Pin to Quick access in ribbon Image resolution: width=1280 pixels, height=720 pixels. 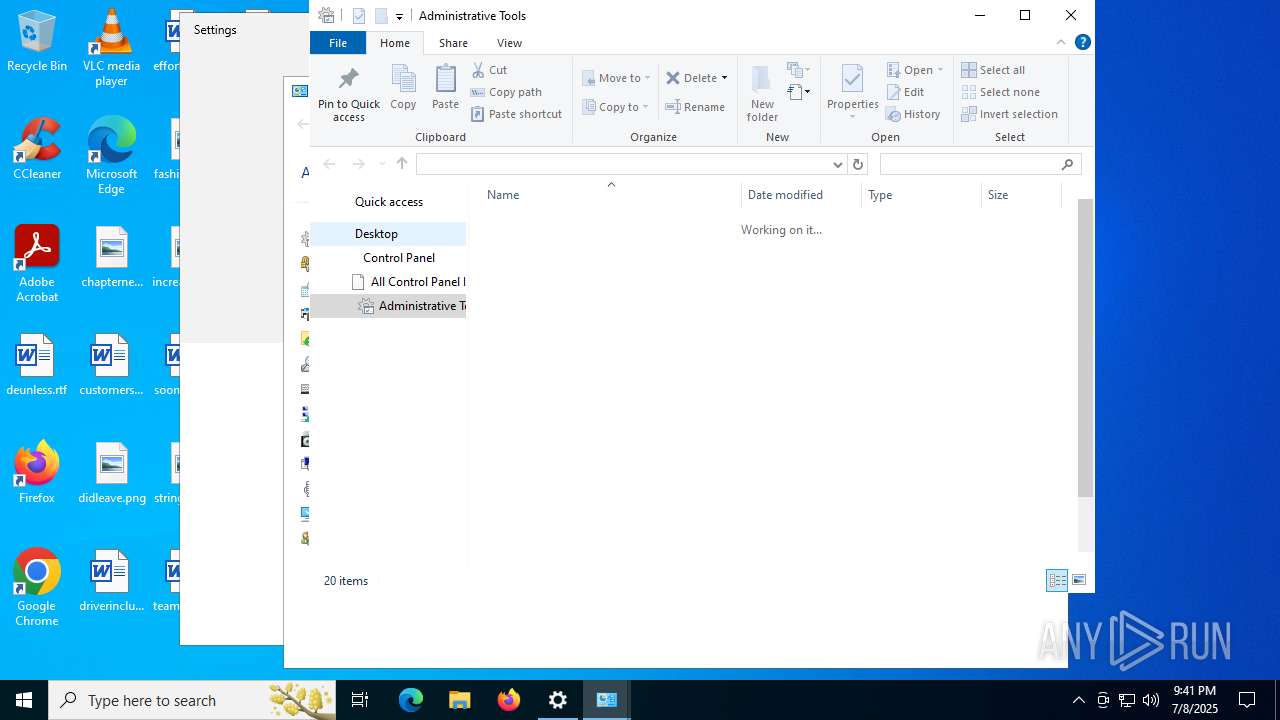click(349, 93)
